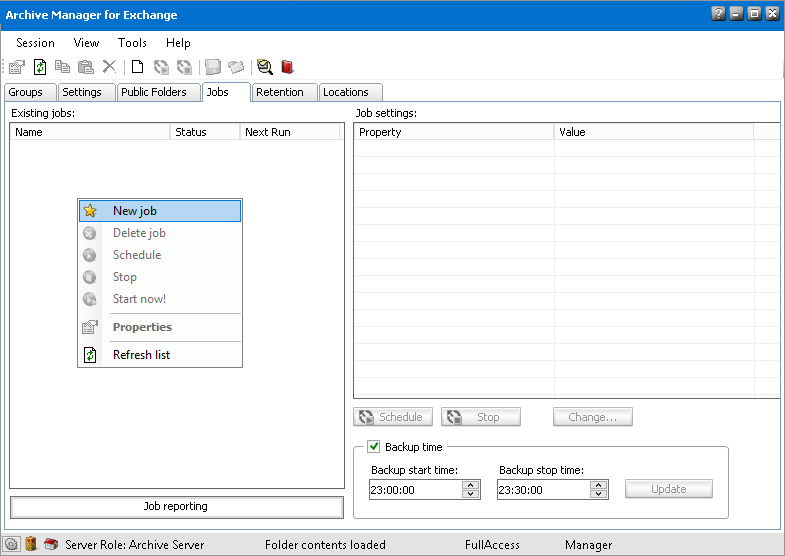Switch to the Locations tab
785x556 pixels.
350,92
